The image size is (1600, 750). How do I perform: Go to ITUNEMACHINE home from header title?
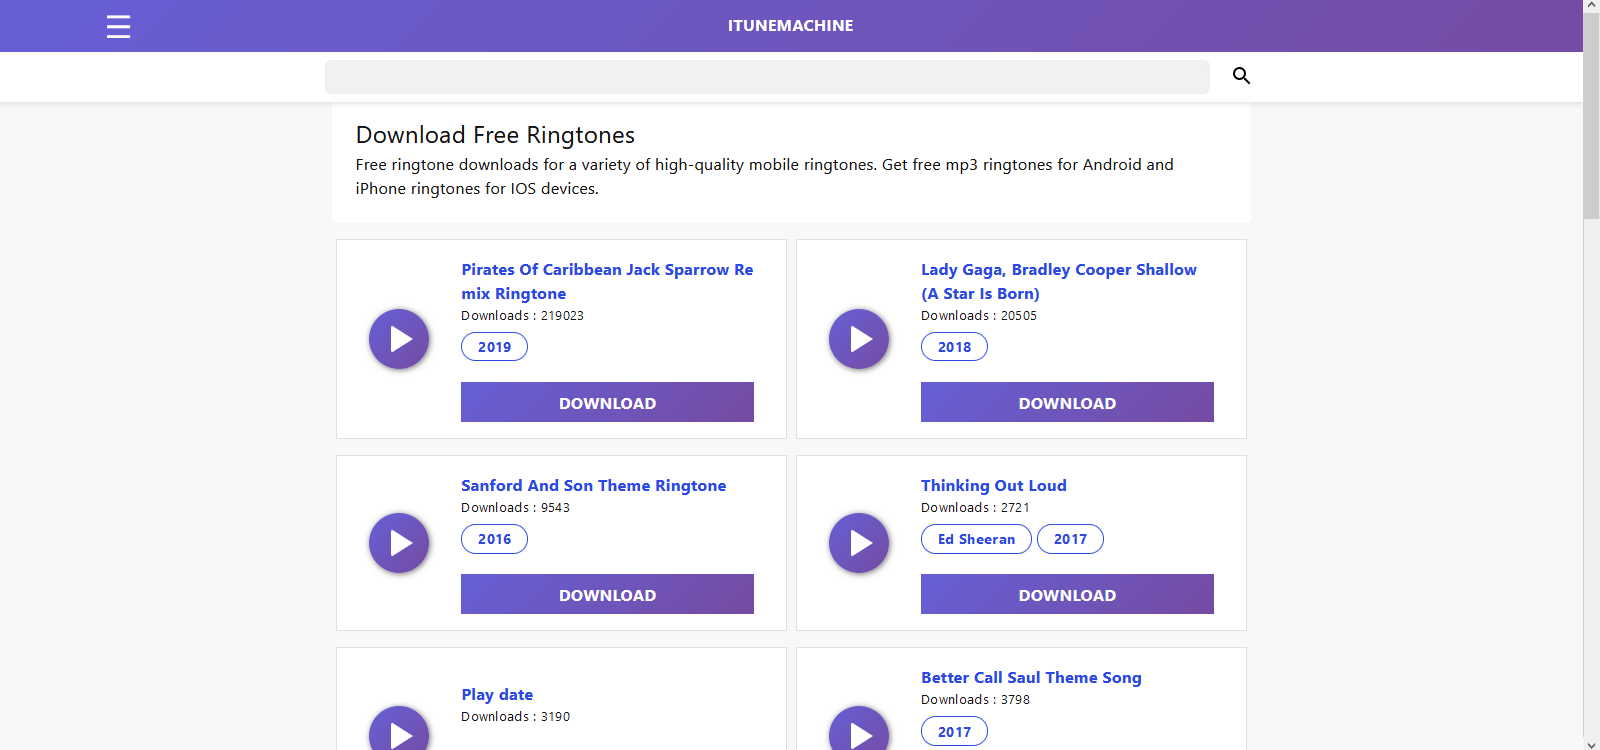(790, 26)
